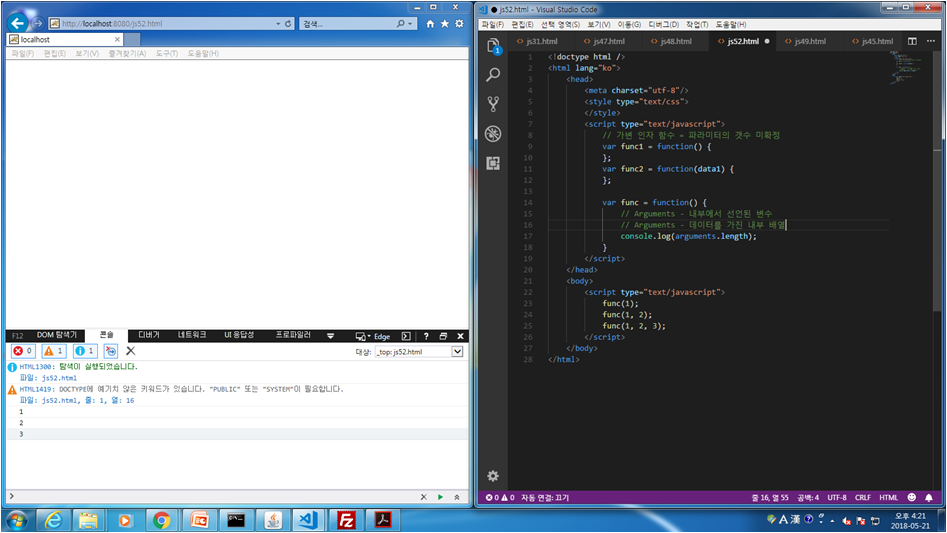Click line and column indicator in status bar

(x=769, y=497)
